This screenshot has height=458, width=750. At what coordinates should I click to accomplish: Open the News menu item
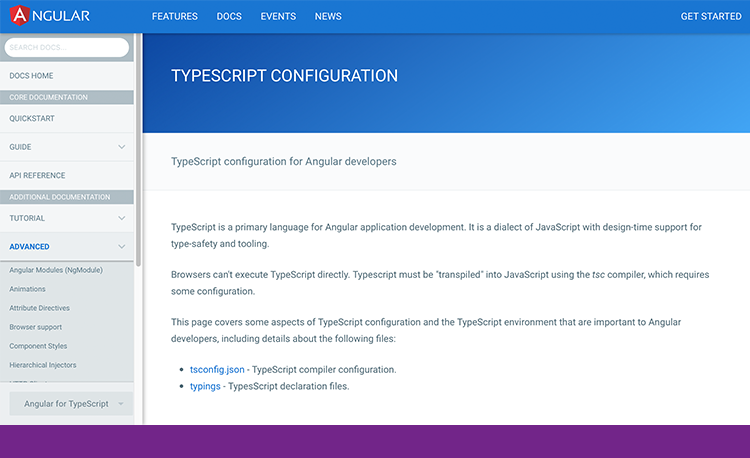pos(328,16)
